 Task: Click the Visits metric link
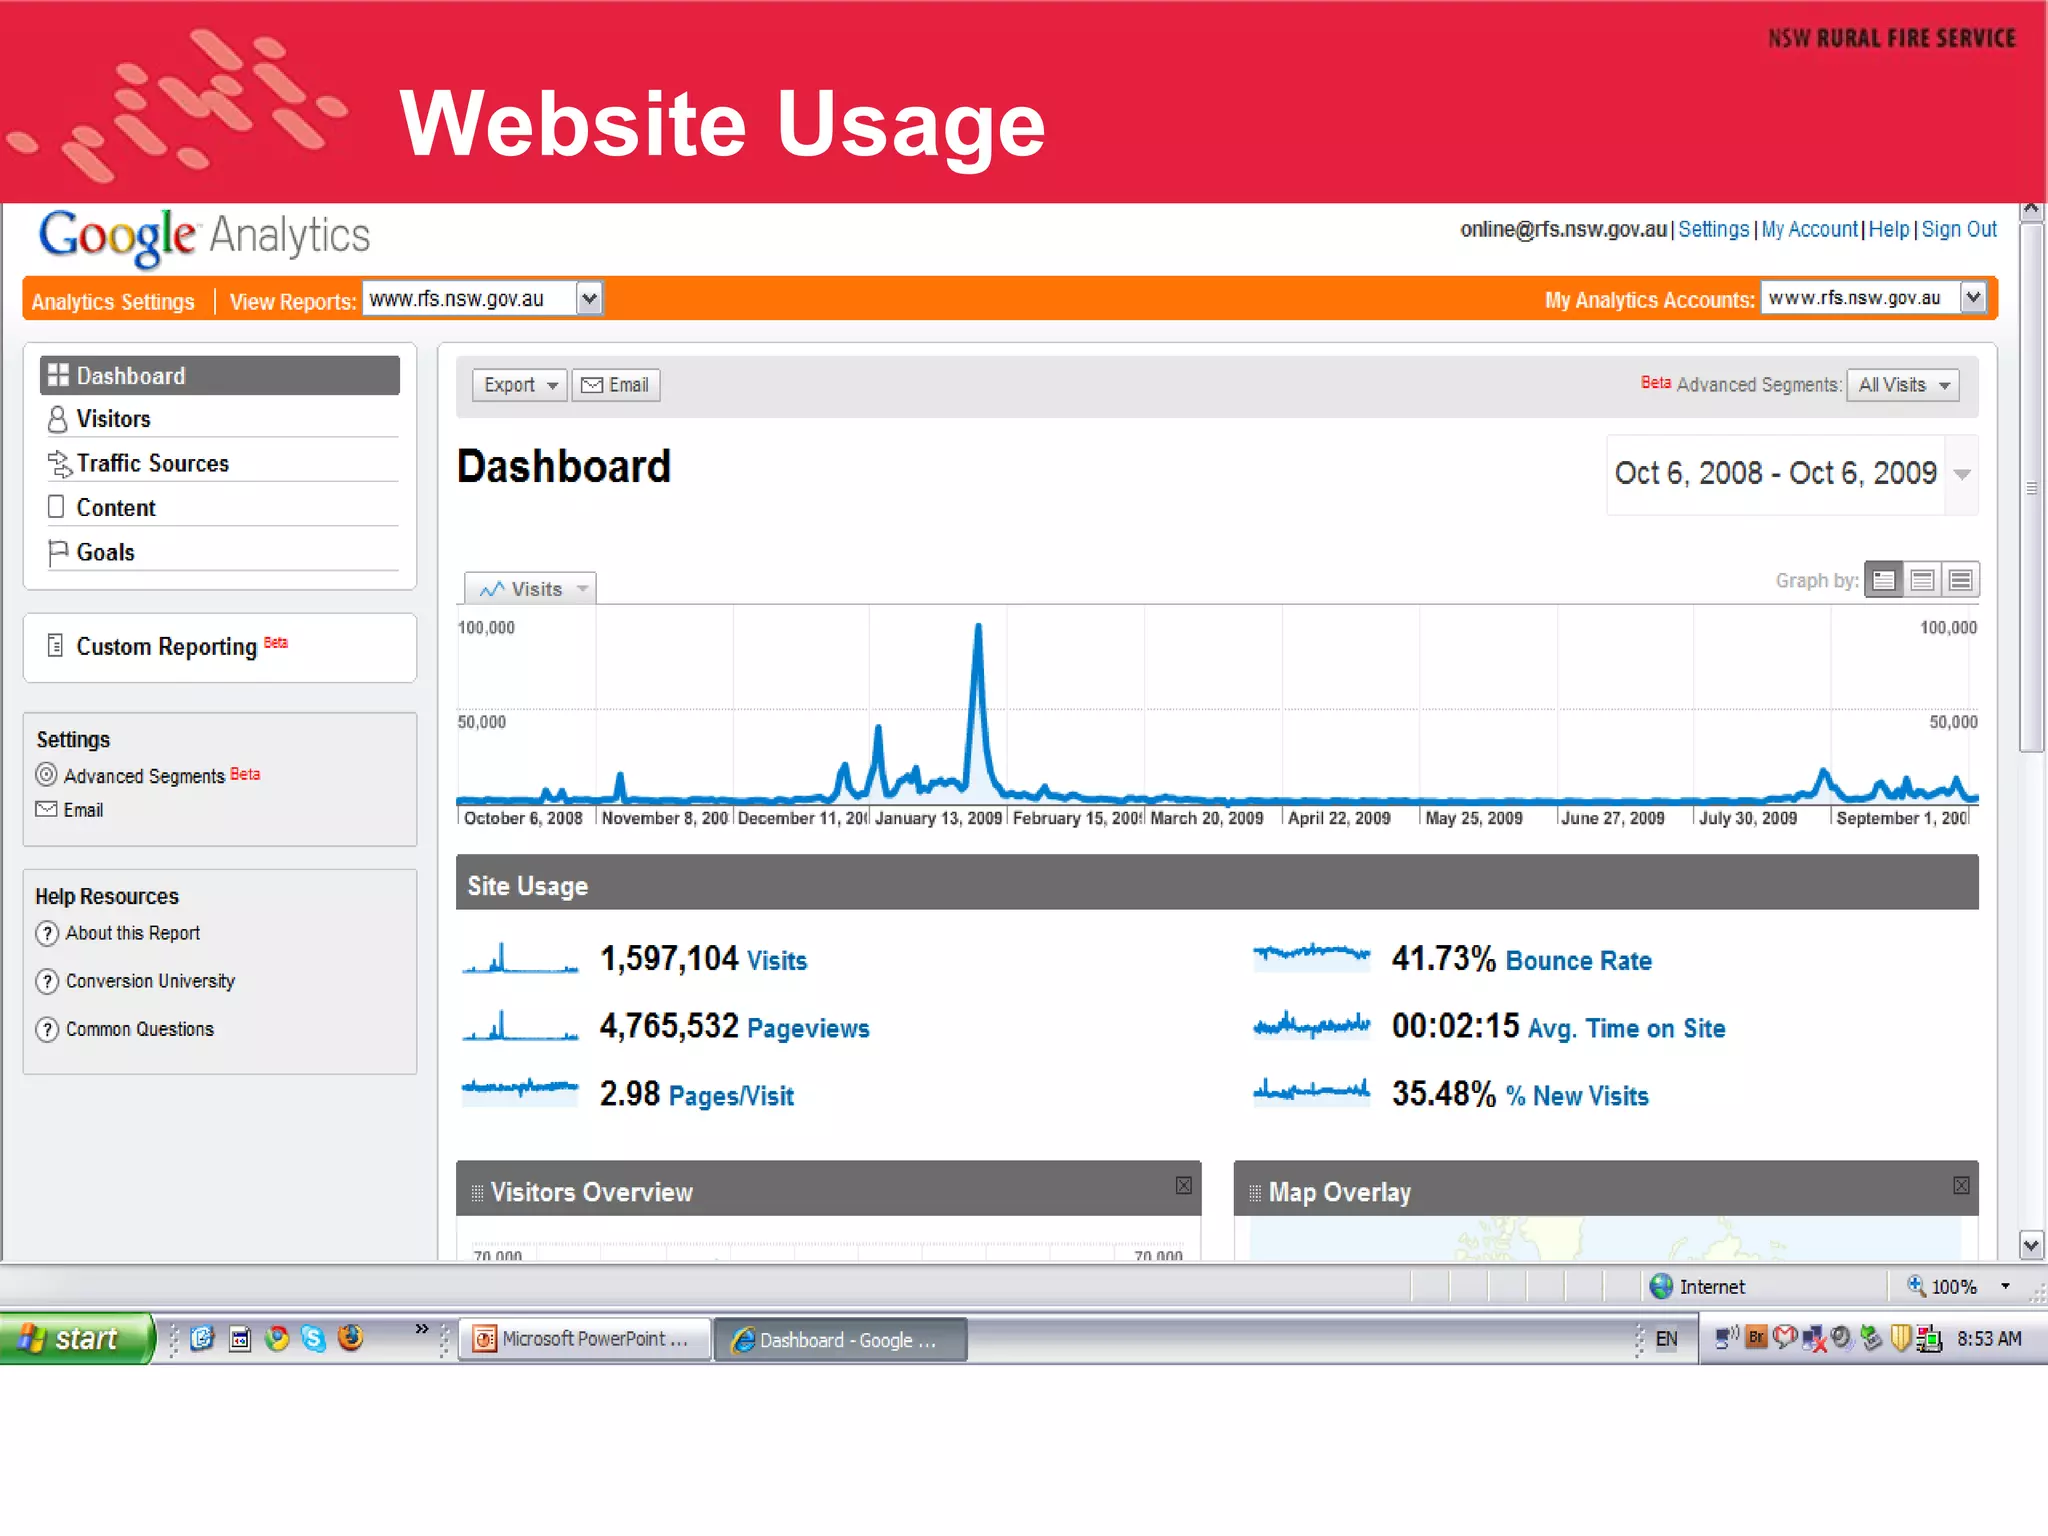tap(777, 961)
